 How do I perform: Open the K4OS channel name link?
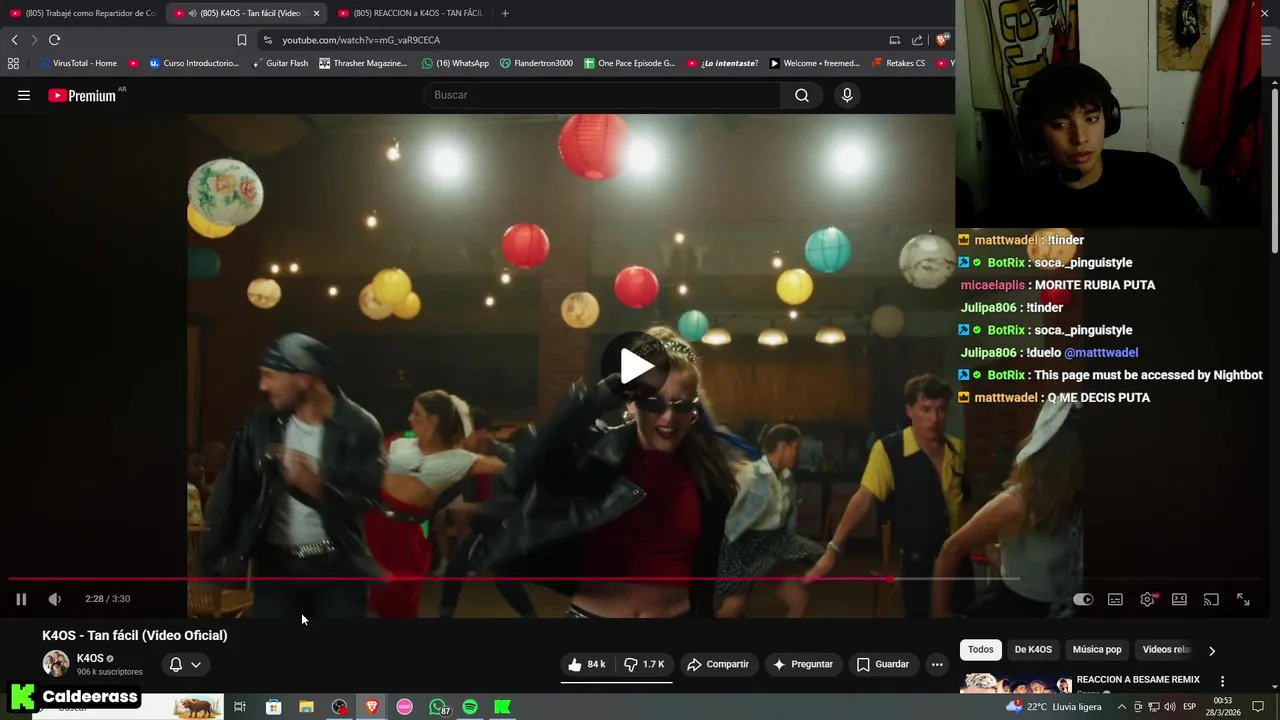[90, 658]
